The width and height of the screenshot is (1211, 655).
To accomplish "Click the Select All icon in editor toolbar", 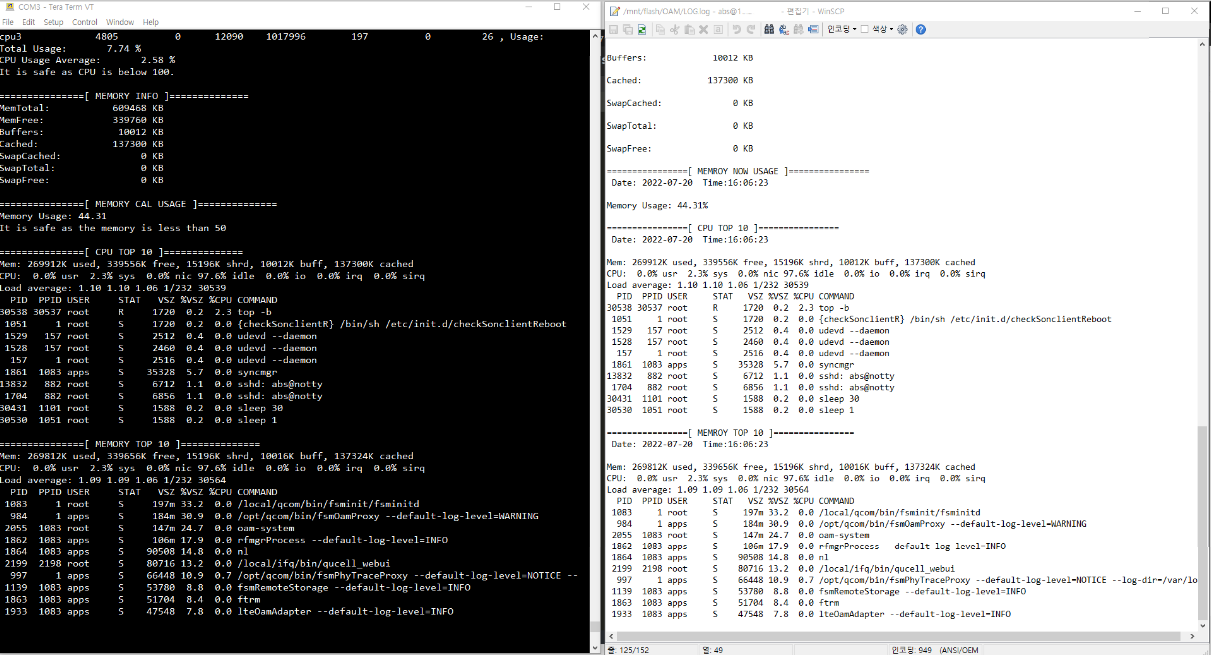I will 718,30.
